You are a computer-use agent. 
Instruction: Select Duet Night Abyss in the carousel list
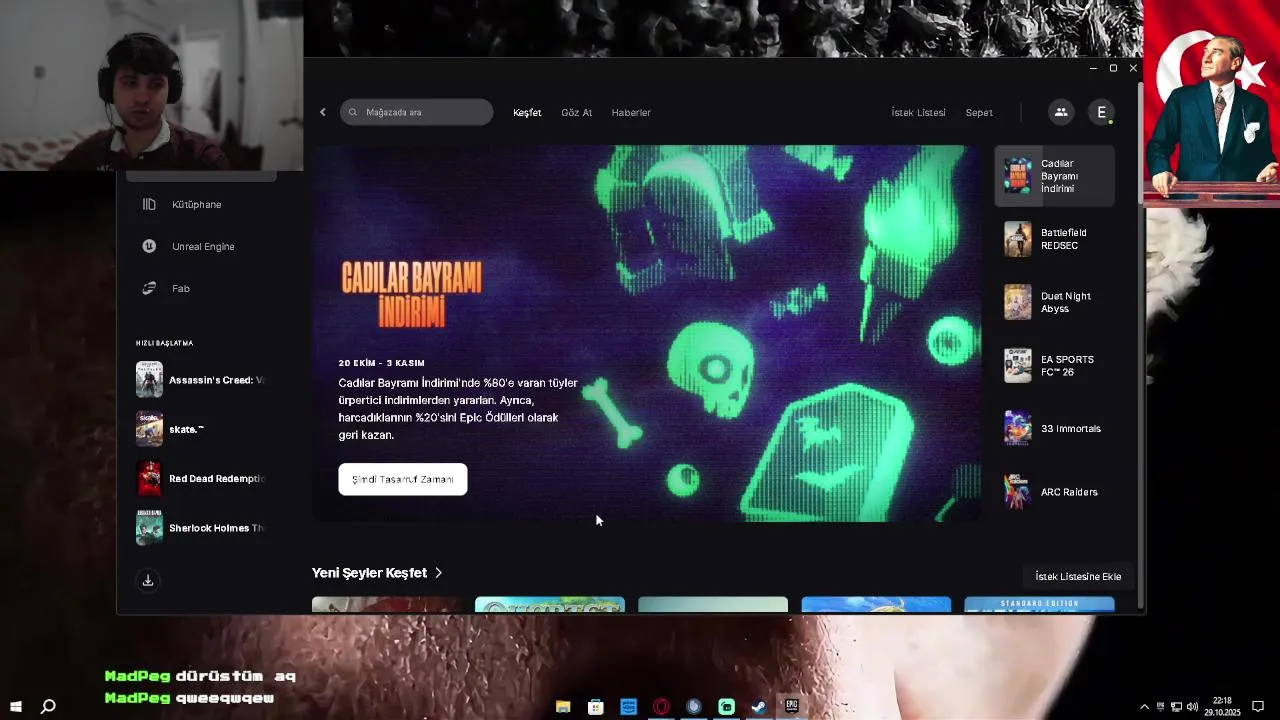(1054, 302)
